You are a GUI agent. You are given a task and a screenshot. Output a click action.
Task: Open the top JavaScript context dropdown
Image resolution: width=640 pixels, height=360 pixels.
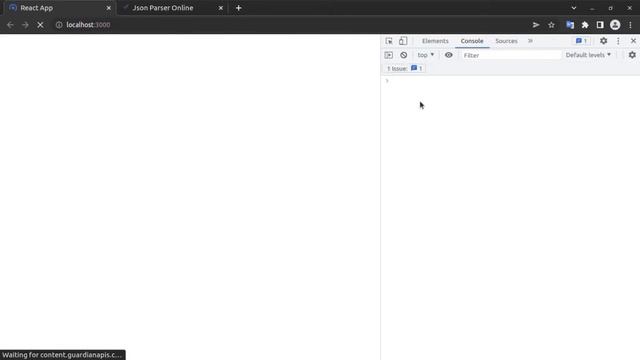(426, 55)
